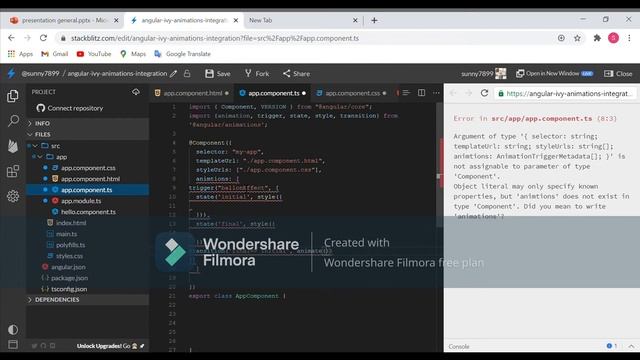Switch to New Tab browser tab
The image size is (640, 360).
click(302, 20)
